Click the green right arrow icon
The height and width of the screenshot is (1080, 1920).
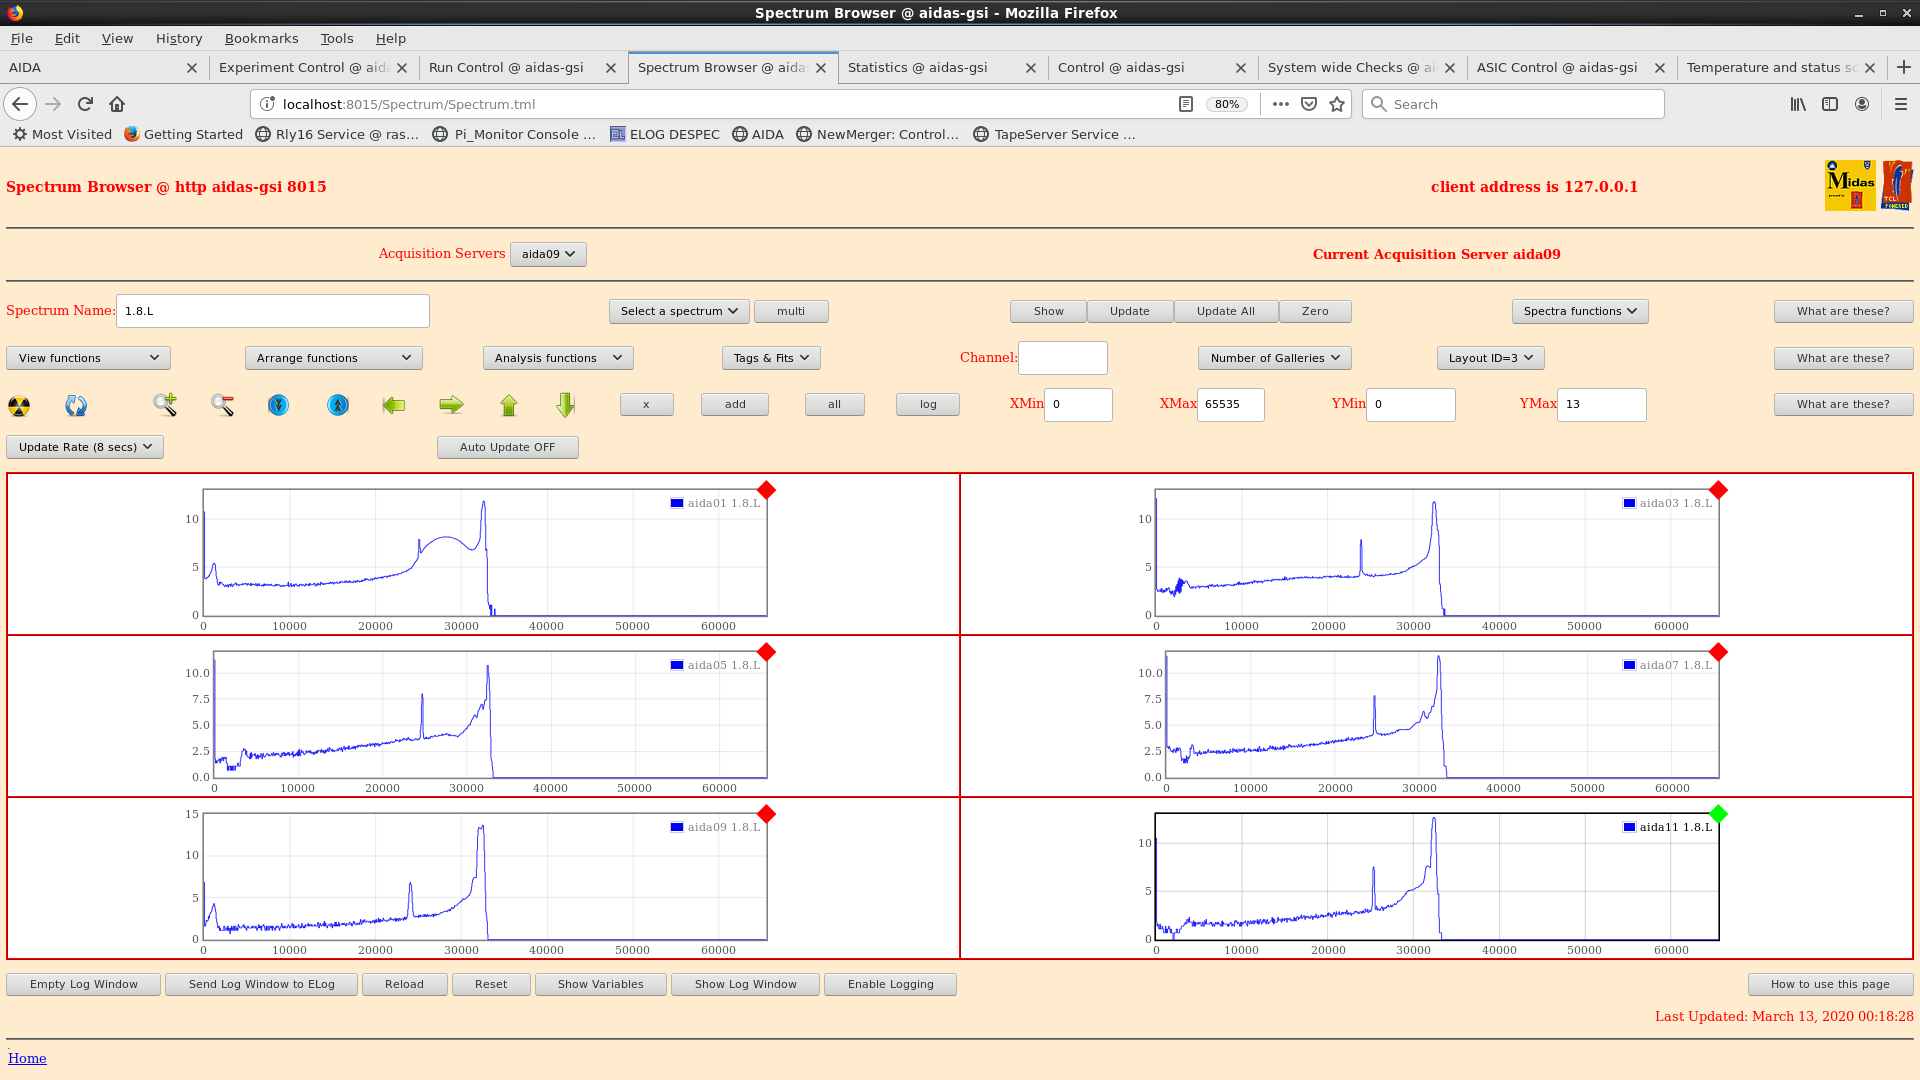pos(451,405)
